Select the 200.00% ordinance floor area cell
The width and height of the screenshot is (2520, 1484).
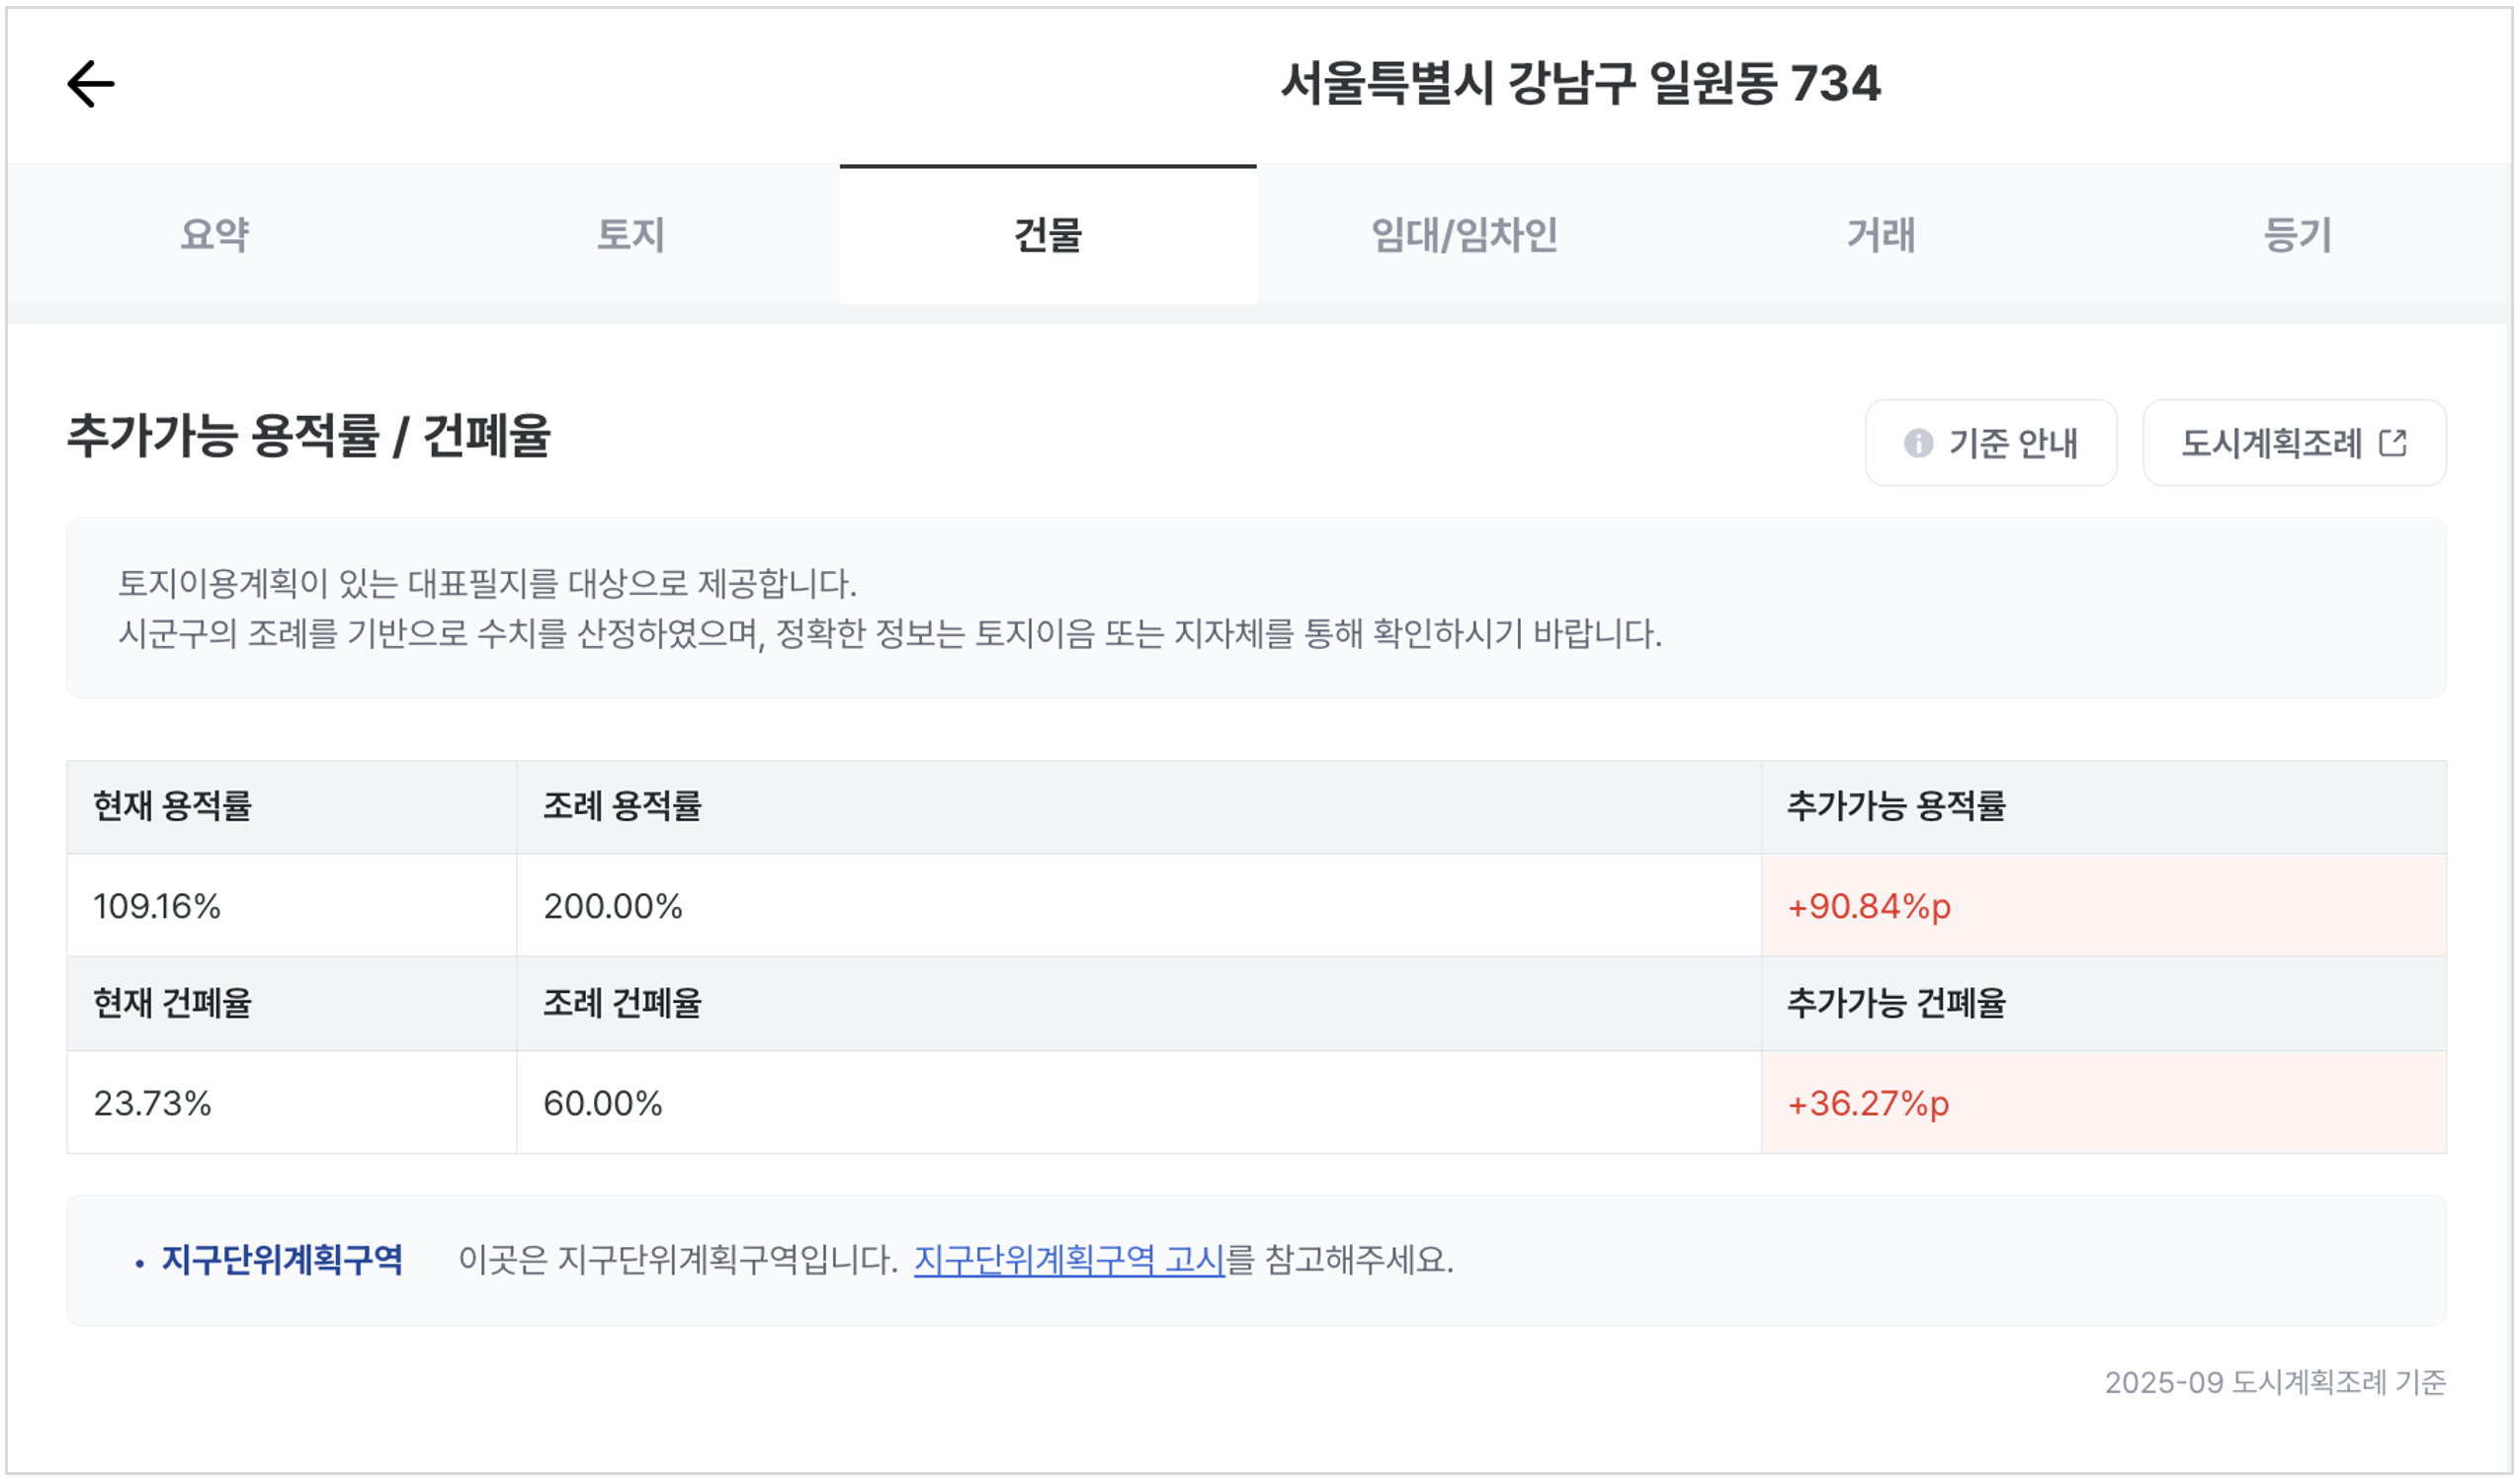pos(613,907)
